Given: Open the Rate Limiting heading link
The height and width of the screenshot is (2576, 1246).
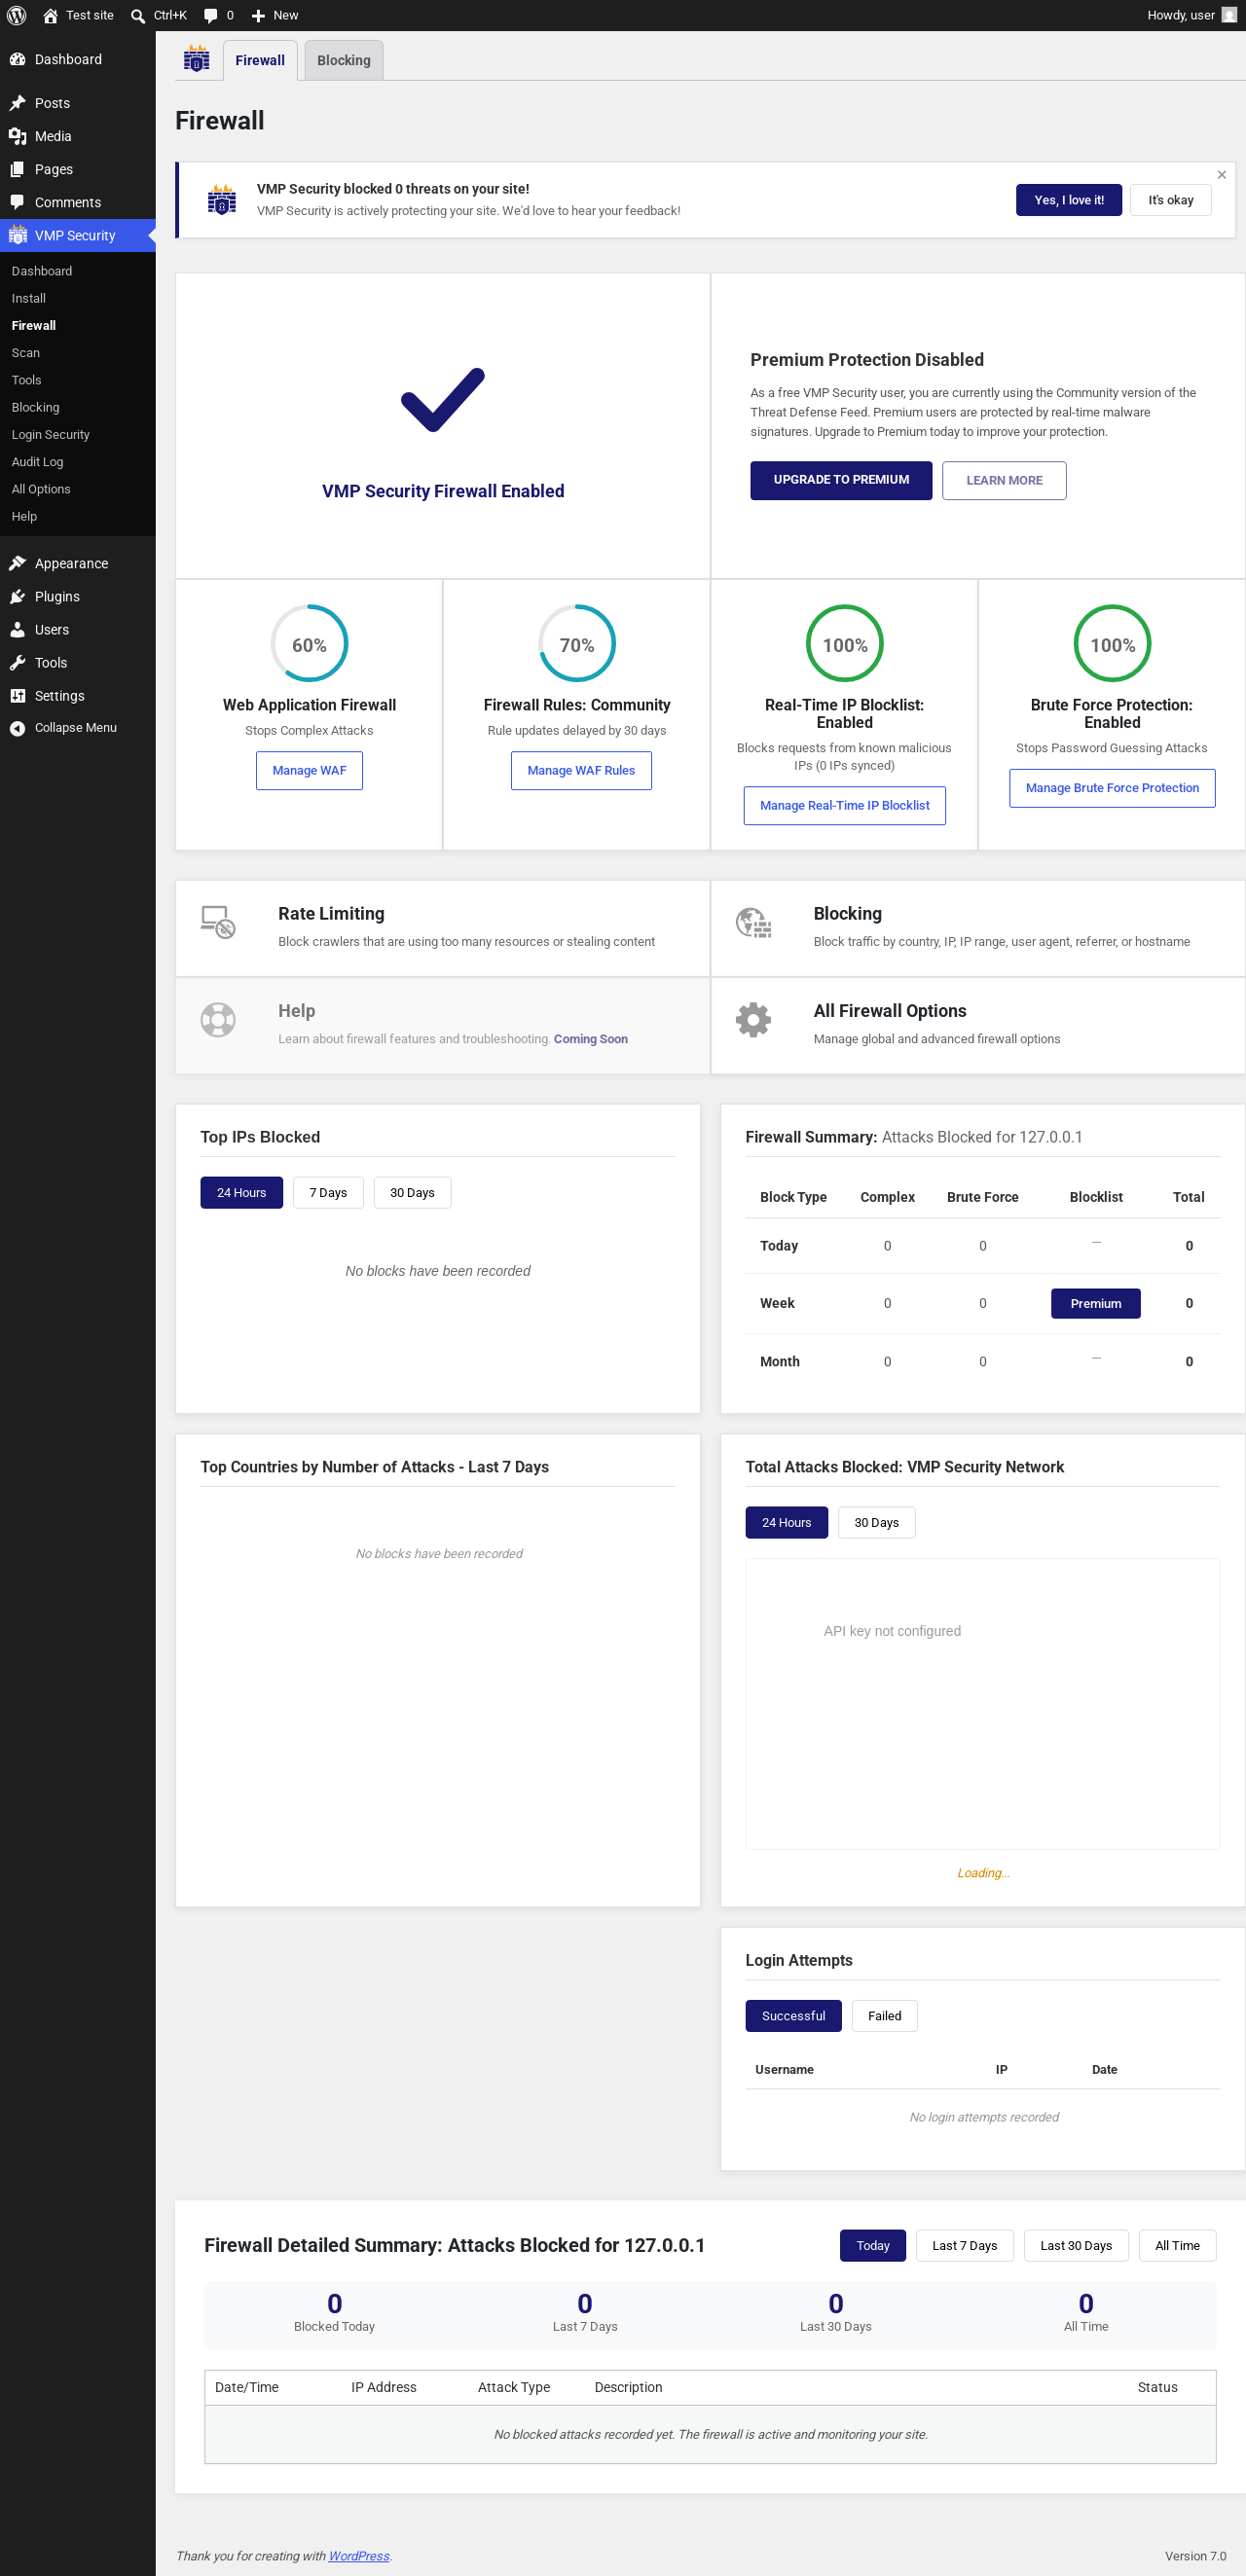Looking at the screenshot, I should click(331, 913).
